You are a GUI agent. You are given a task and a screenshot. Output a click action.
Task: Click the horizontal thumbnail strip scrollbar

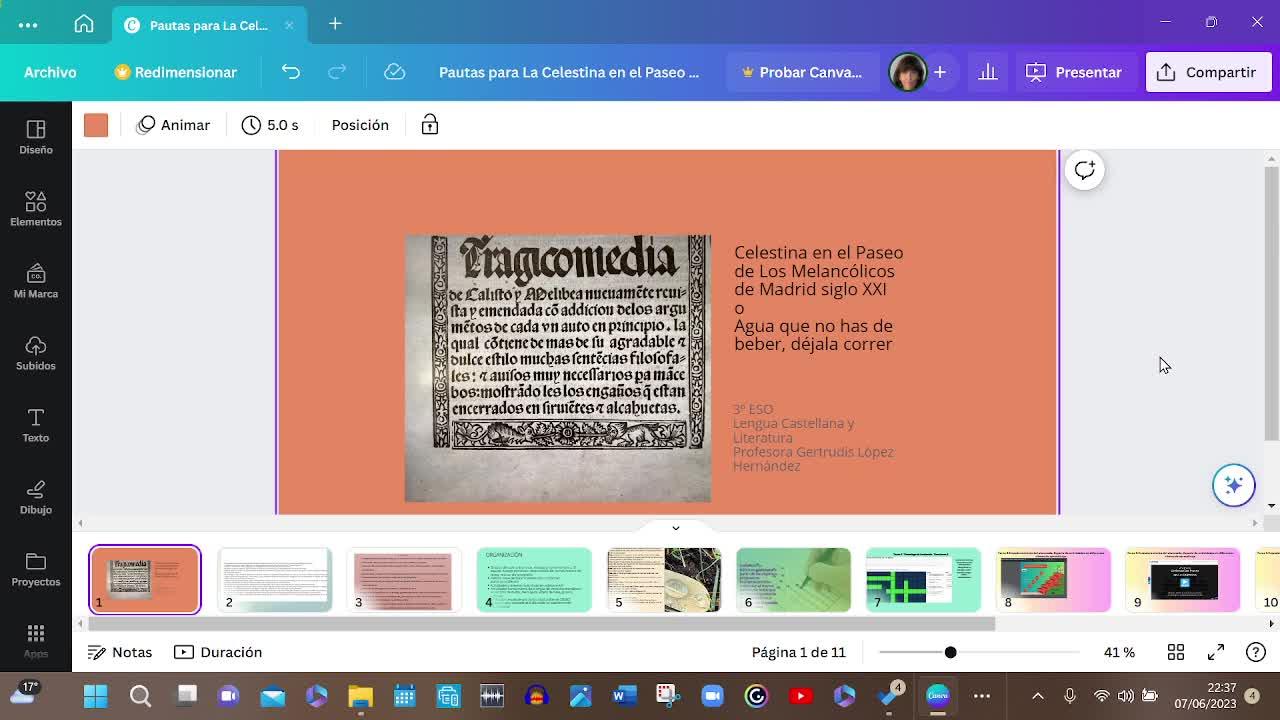point(542,624)
